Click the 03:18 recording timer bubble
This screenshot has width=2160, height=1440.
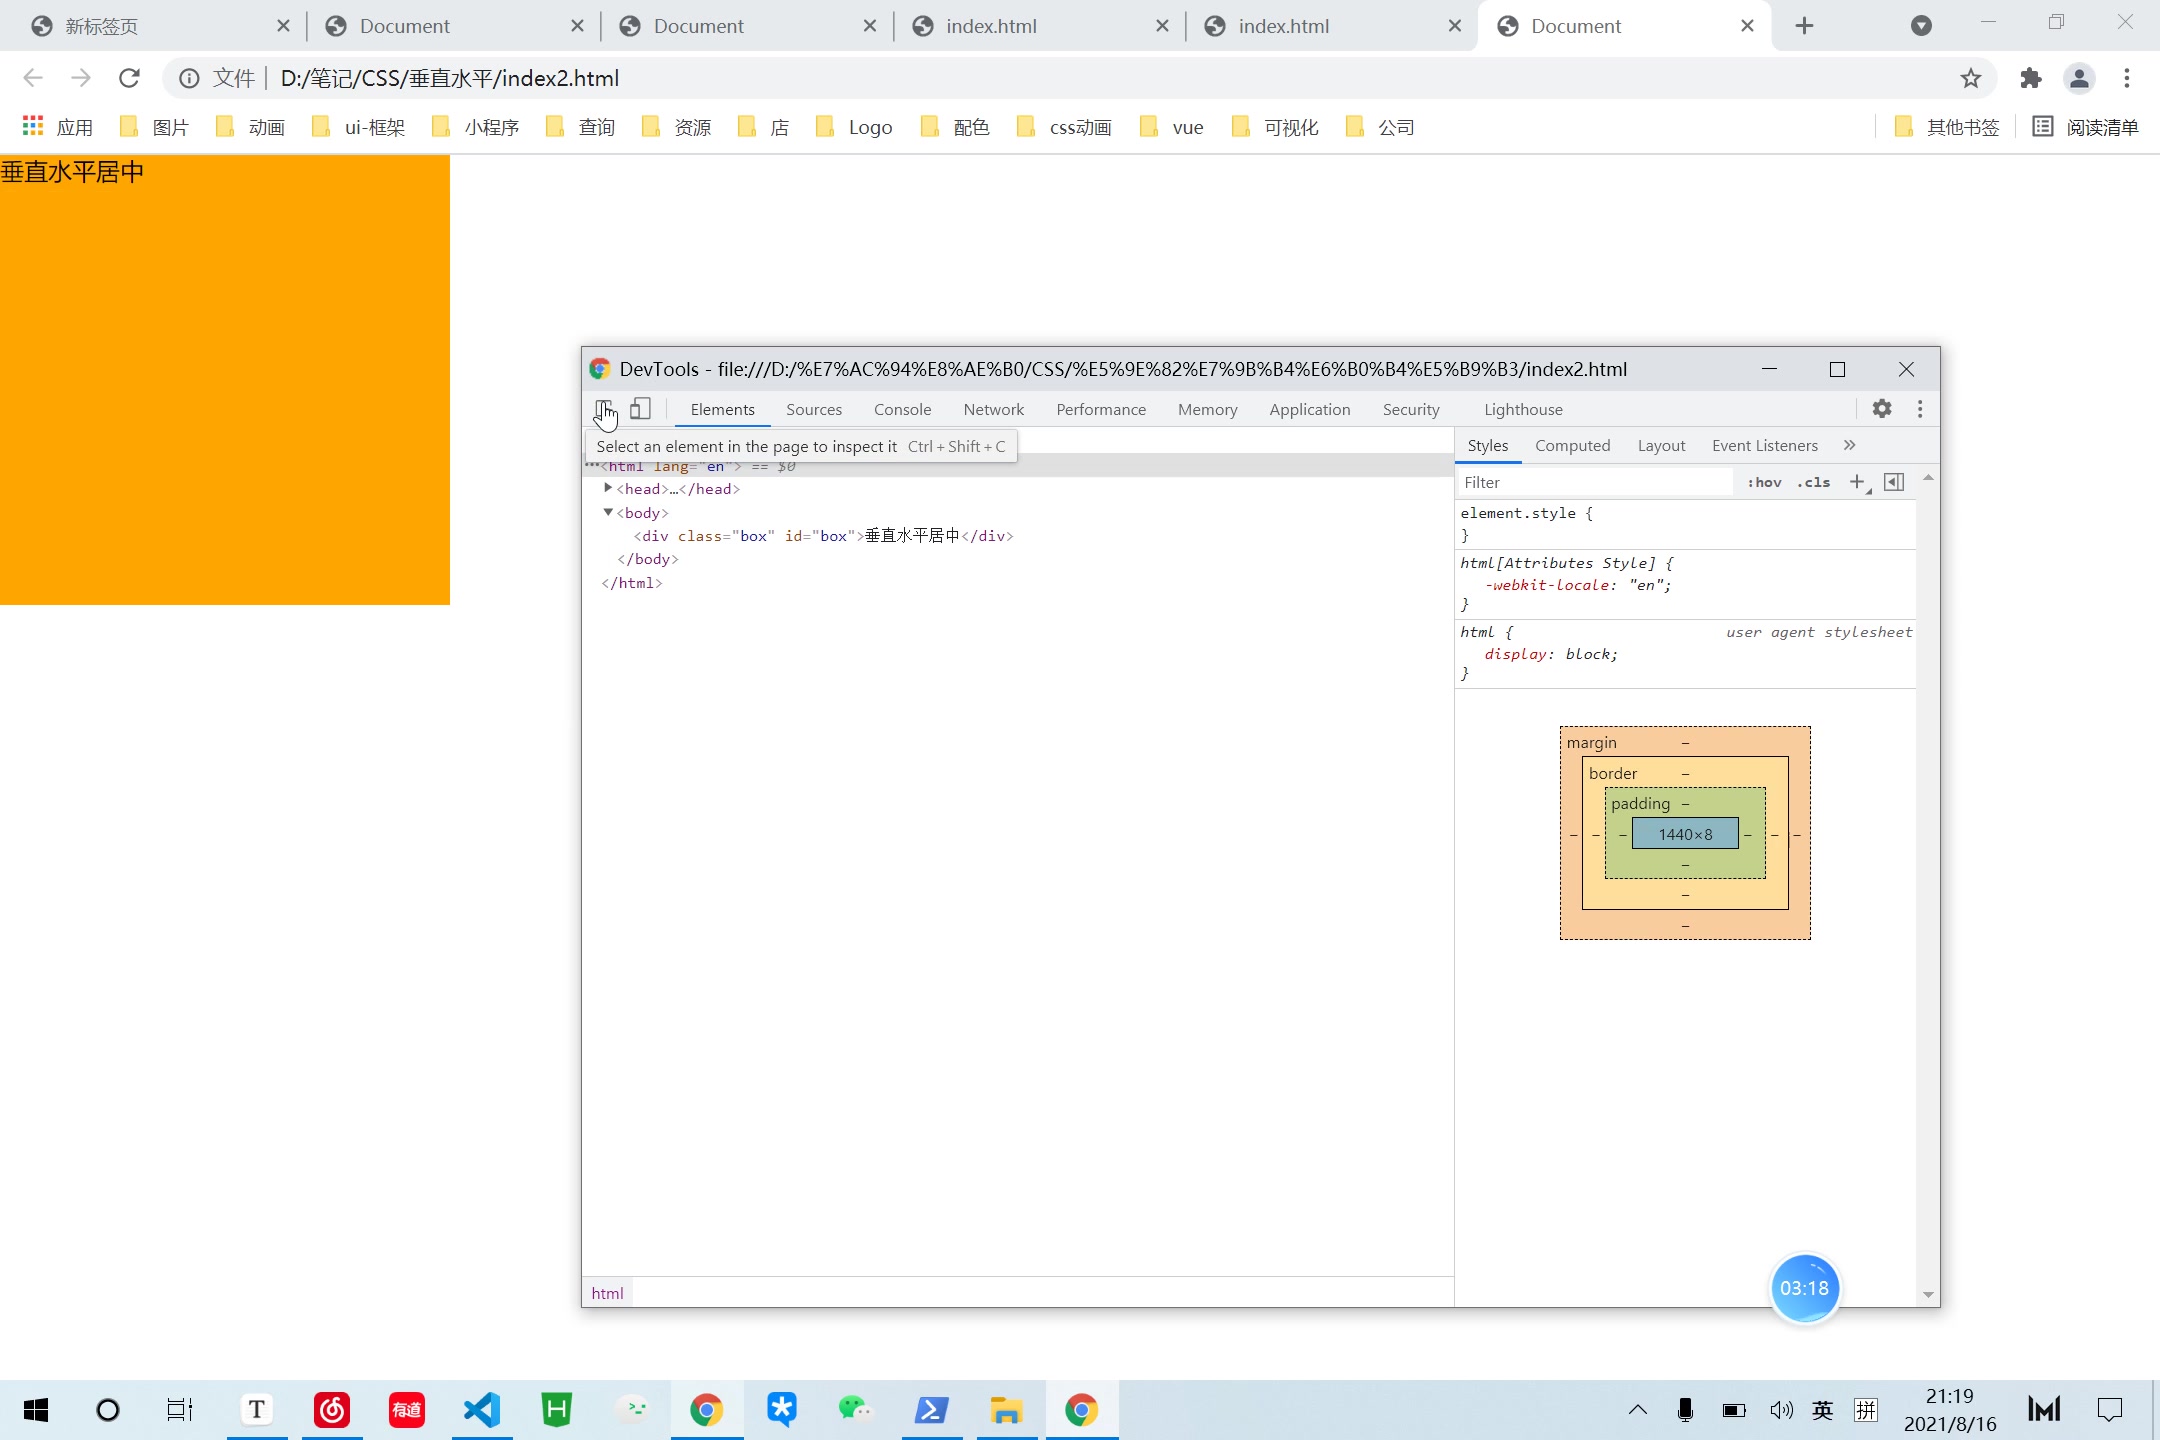tap(1804, 1288)
